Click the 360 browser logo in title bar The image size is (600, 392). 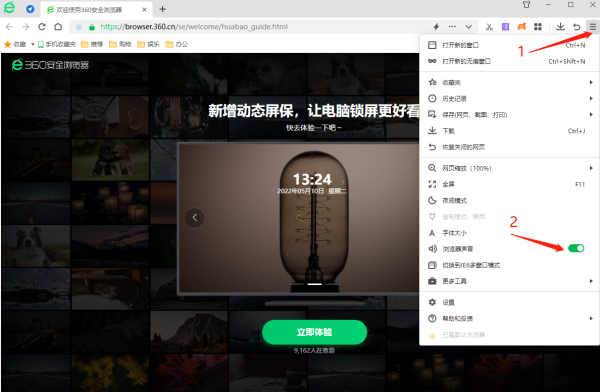[9, 8]
